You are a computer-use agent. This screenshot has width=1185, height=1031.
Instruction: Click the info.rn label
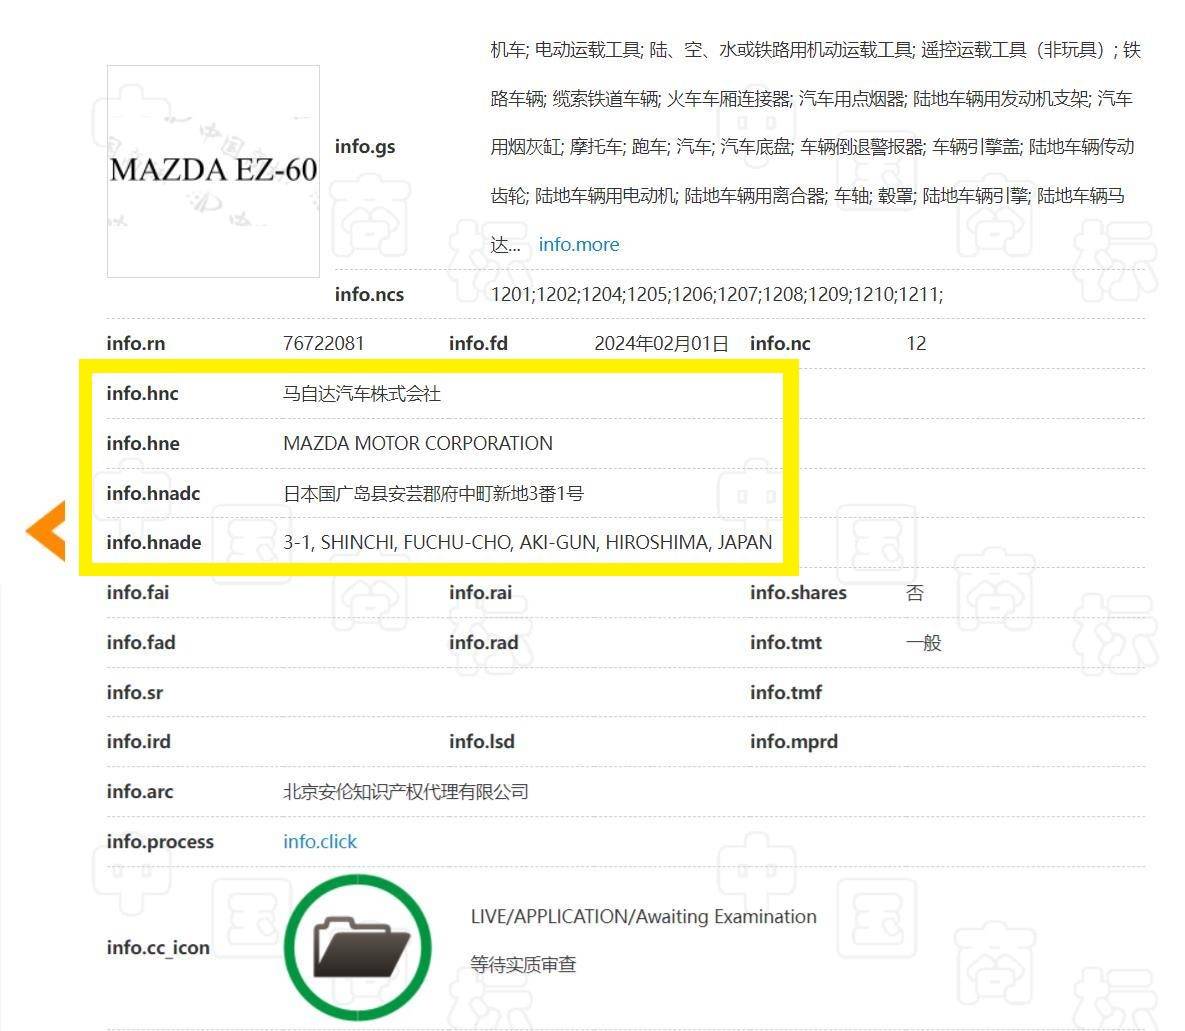[x=136, y=343]
